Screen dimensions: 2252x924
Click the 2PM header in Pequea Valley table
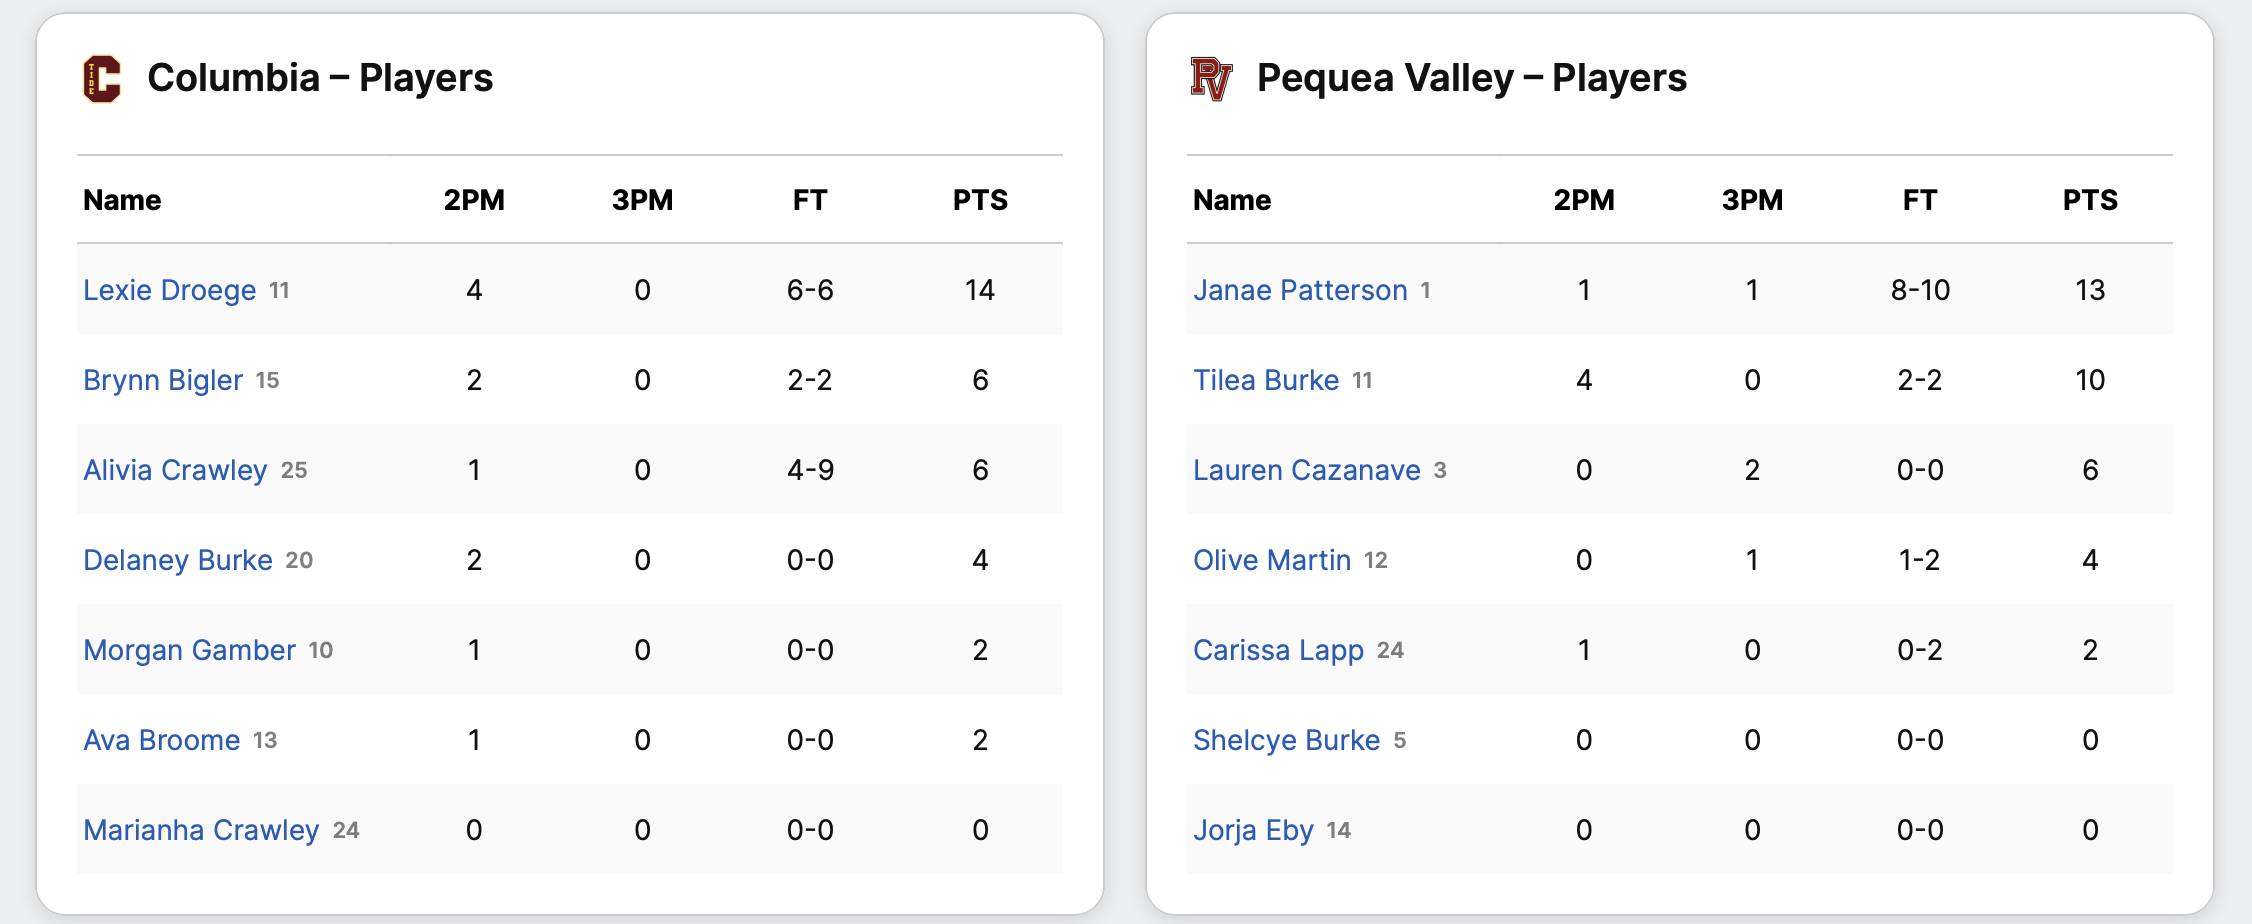click(x=1584, y=200)
